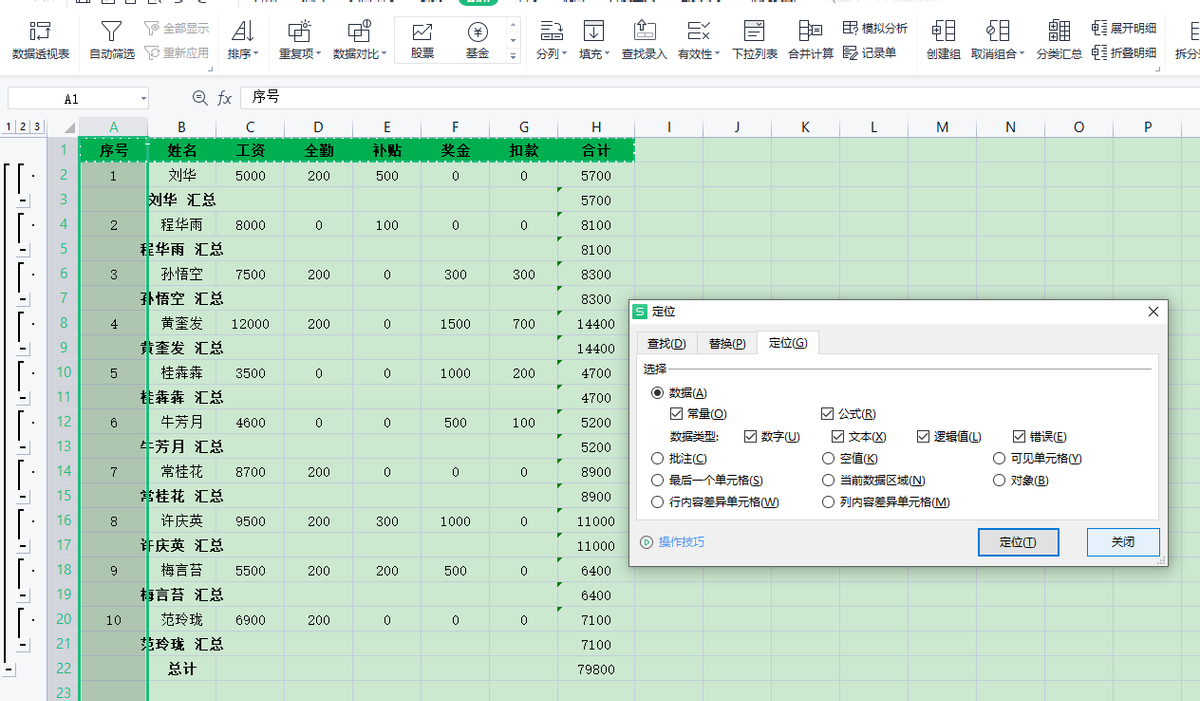Viewport: 1200px width, 701px height.
Task: Toggle the 数字(U) checkbox
Action: coord(751,437)
